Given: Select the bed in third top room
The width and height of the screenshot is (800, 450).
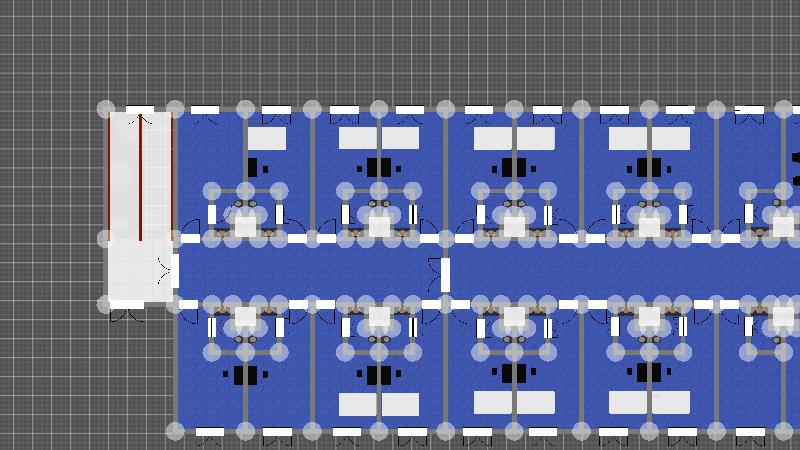Looking at the screenshot, I should (x=514, y=138).
